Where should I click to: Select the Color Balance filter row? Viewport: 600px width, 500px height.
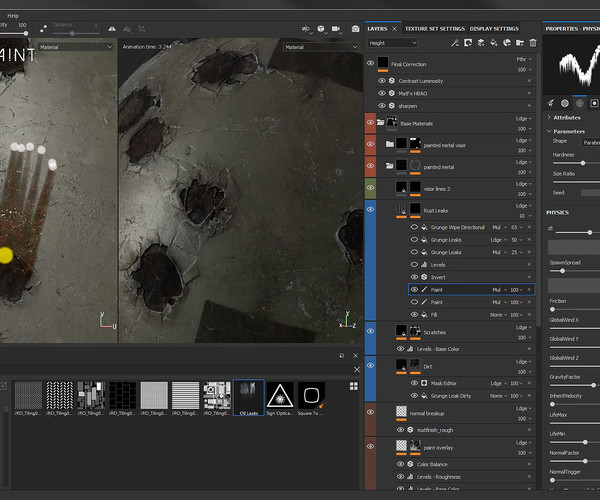[x=465, y=464]
